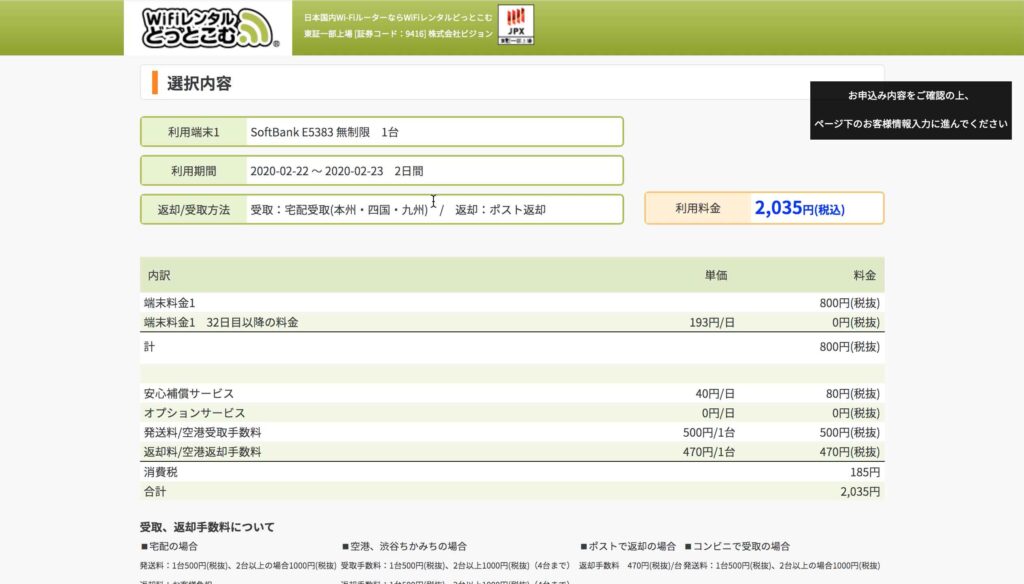1024x584 pixels.
Task: Click the JPX stock exchange badge
Action: (x=516, y=25)
